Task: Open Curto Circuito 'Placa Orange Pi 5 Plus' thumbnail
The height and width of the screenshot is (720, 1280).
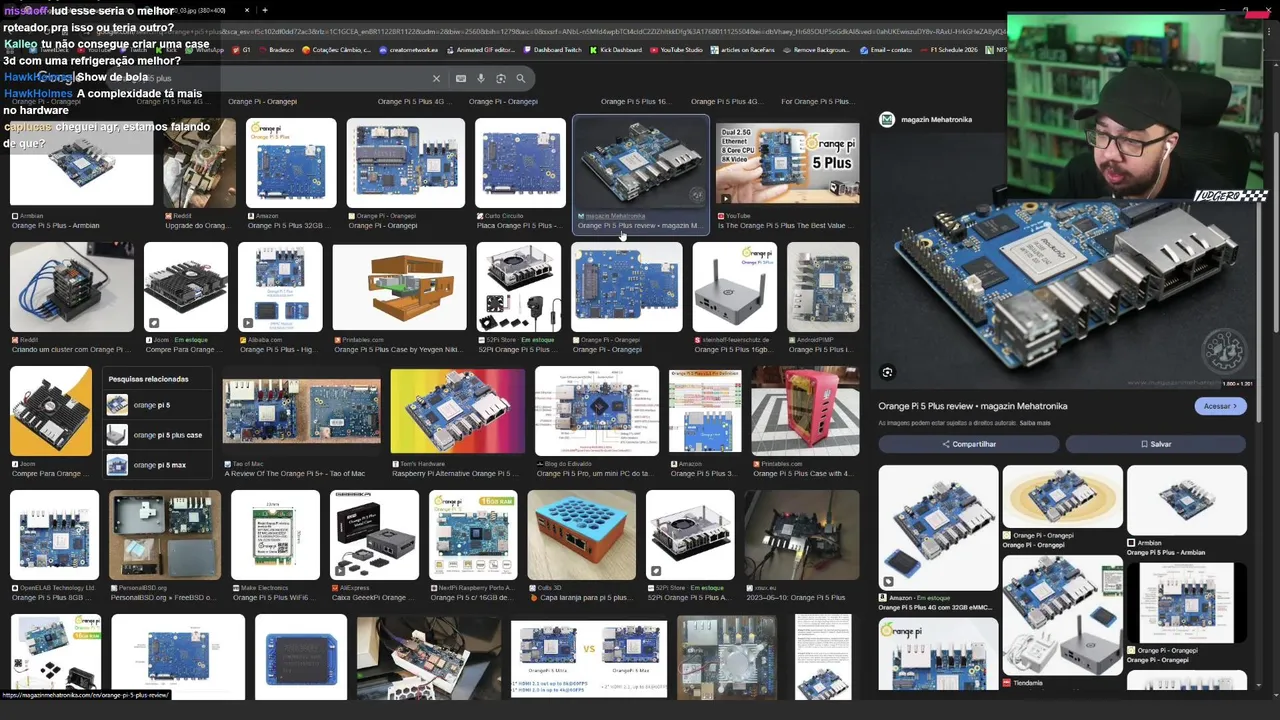Action: (x=520, y=163)
